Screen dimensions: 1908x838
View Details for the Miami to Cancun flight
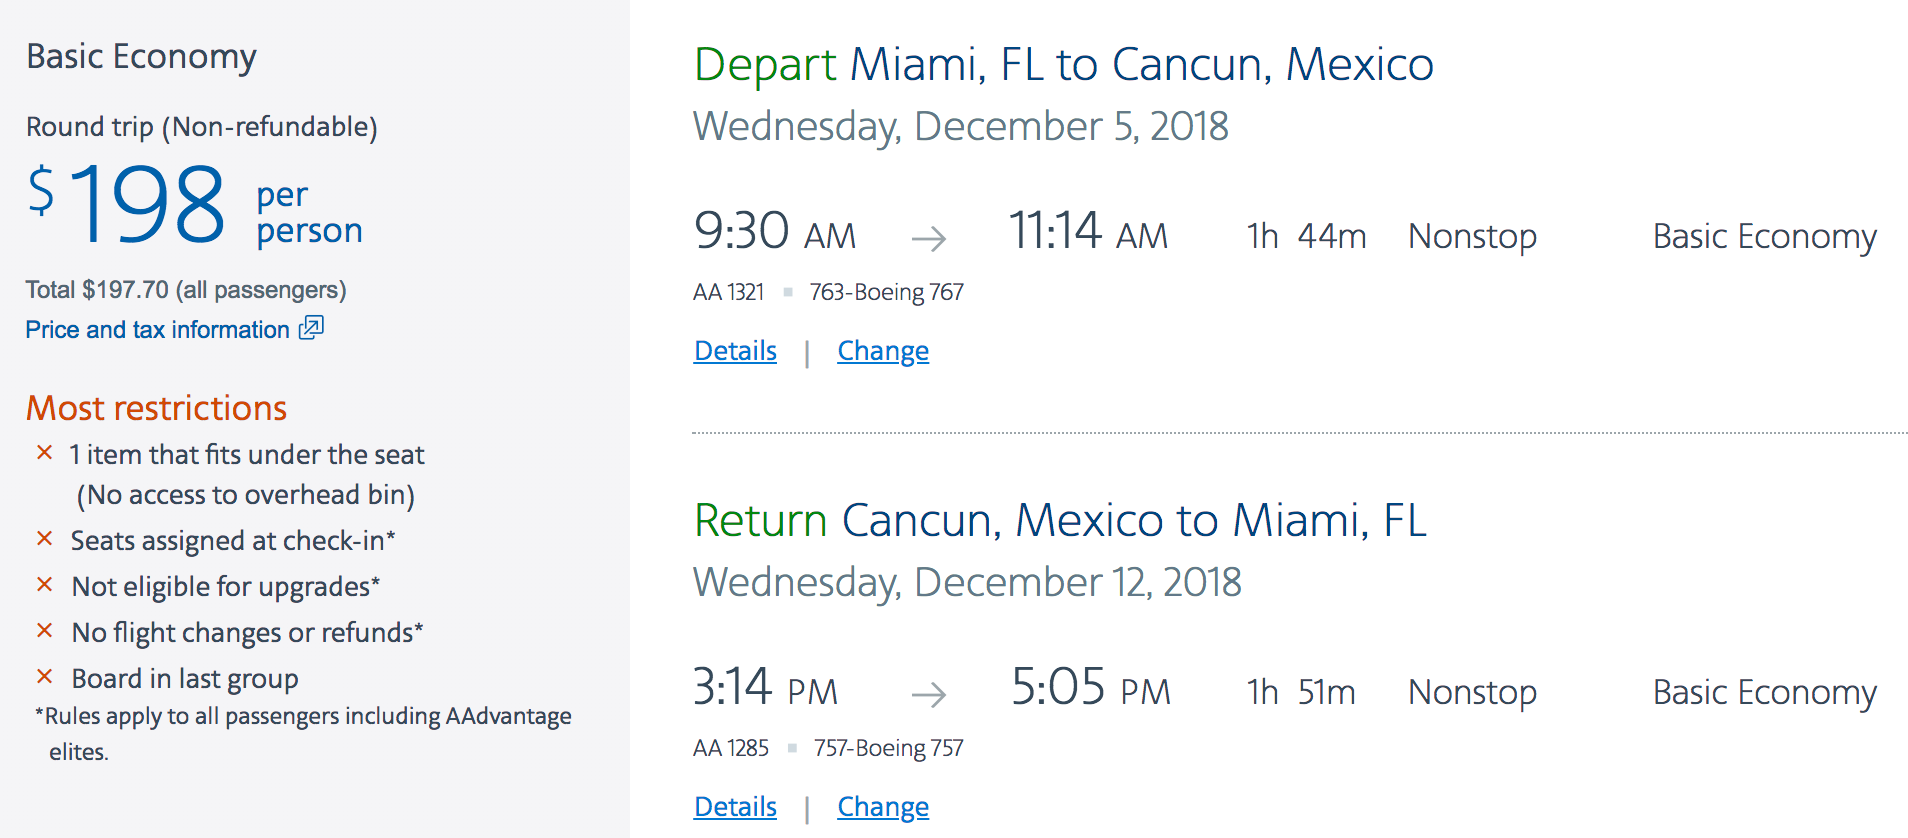coord(735,351)
